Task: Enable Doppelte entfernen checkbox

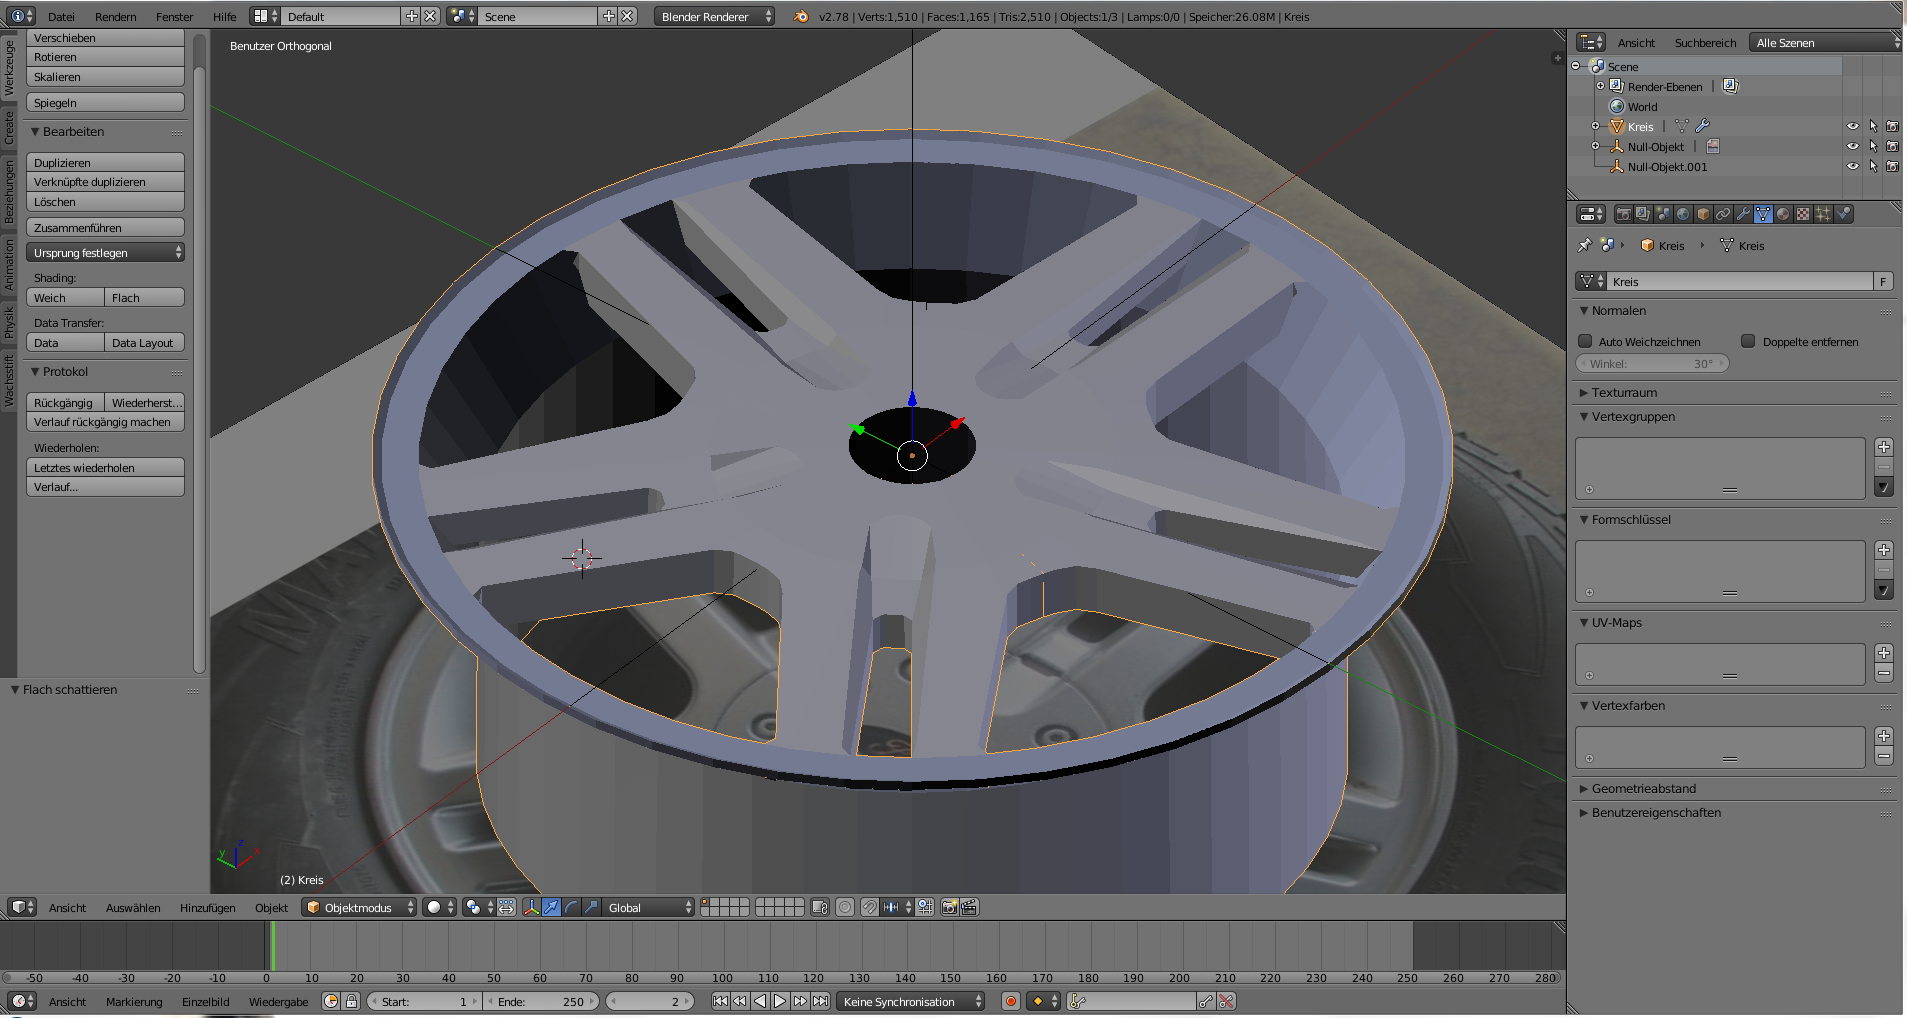Action: click(1748, 341)
